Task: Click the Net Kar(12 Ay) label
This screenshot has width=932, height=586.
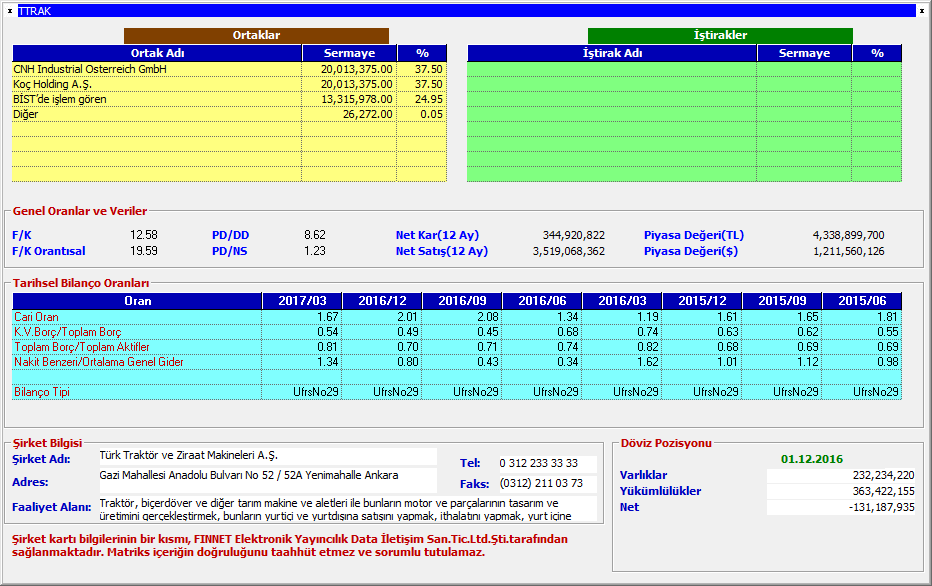Action: pos(437,235)
